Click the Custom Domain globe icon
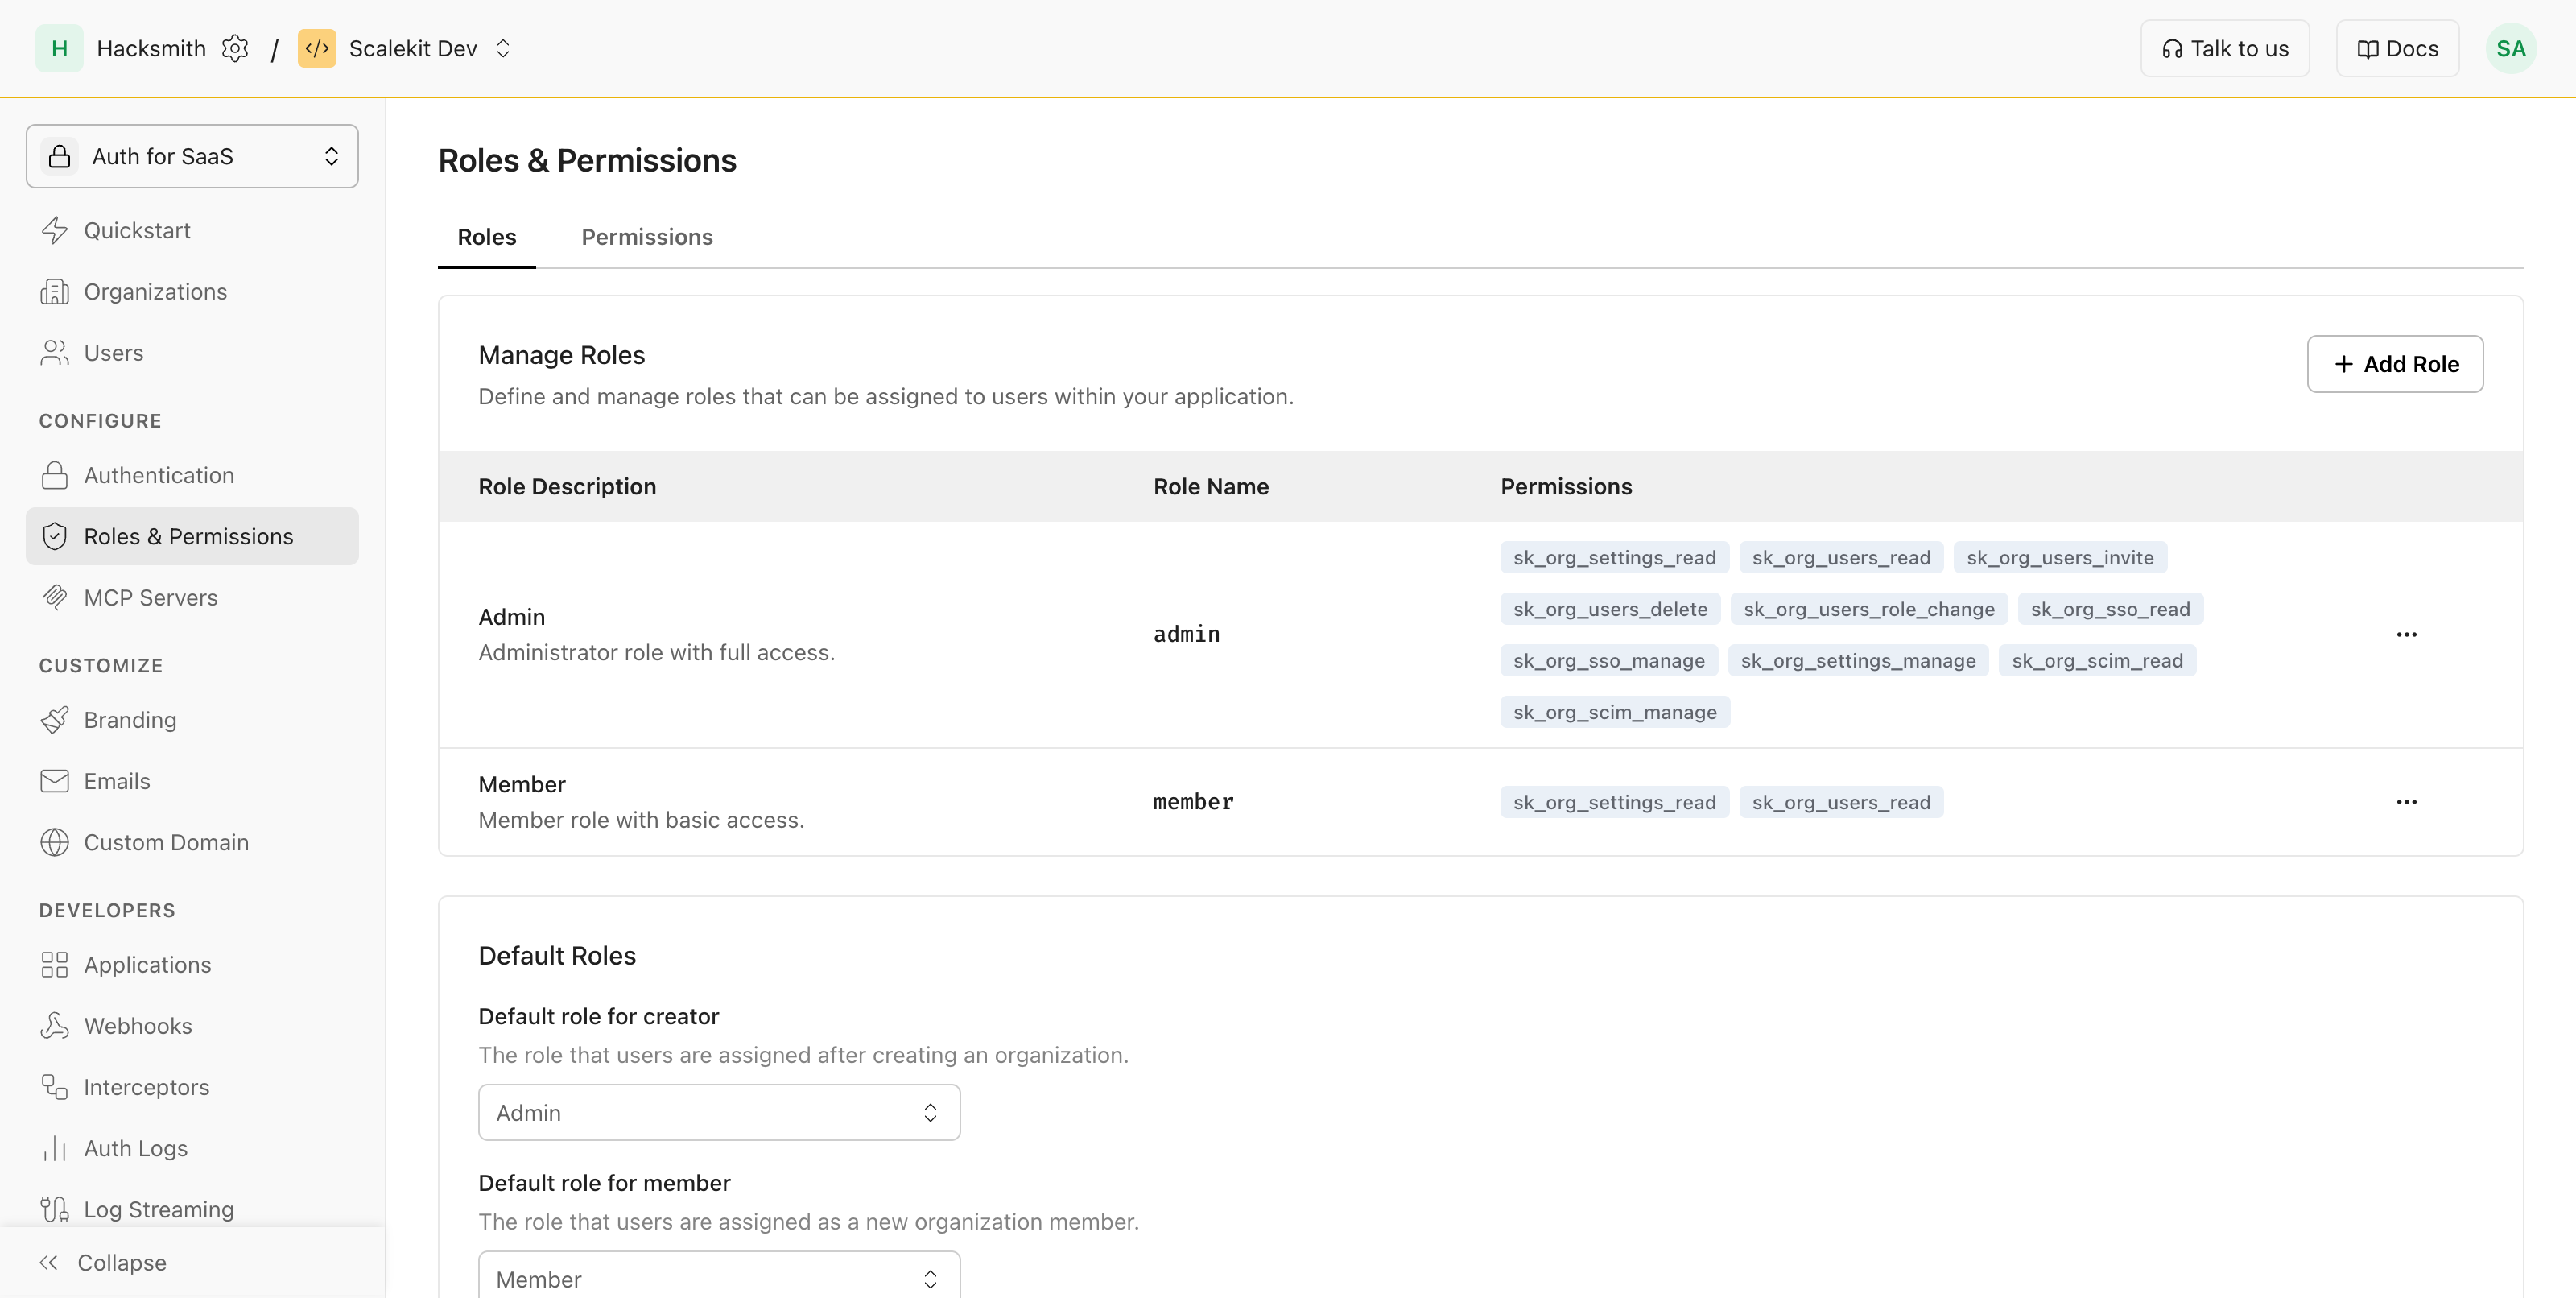Screen dimensions: 2576x1298 [54, 842]
